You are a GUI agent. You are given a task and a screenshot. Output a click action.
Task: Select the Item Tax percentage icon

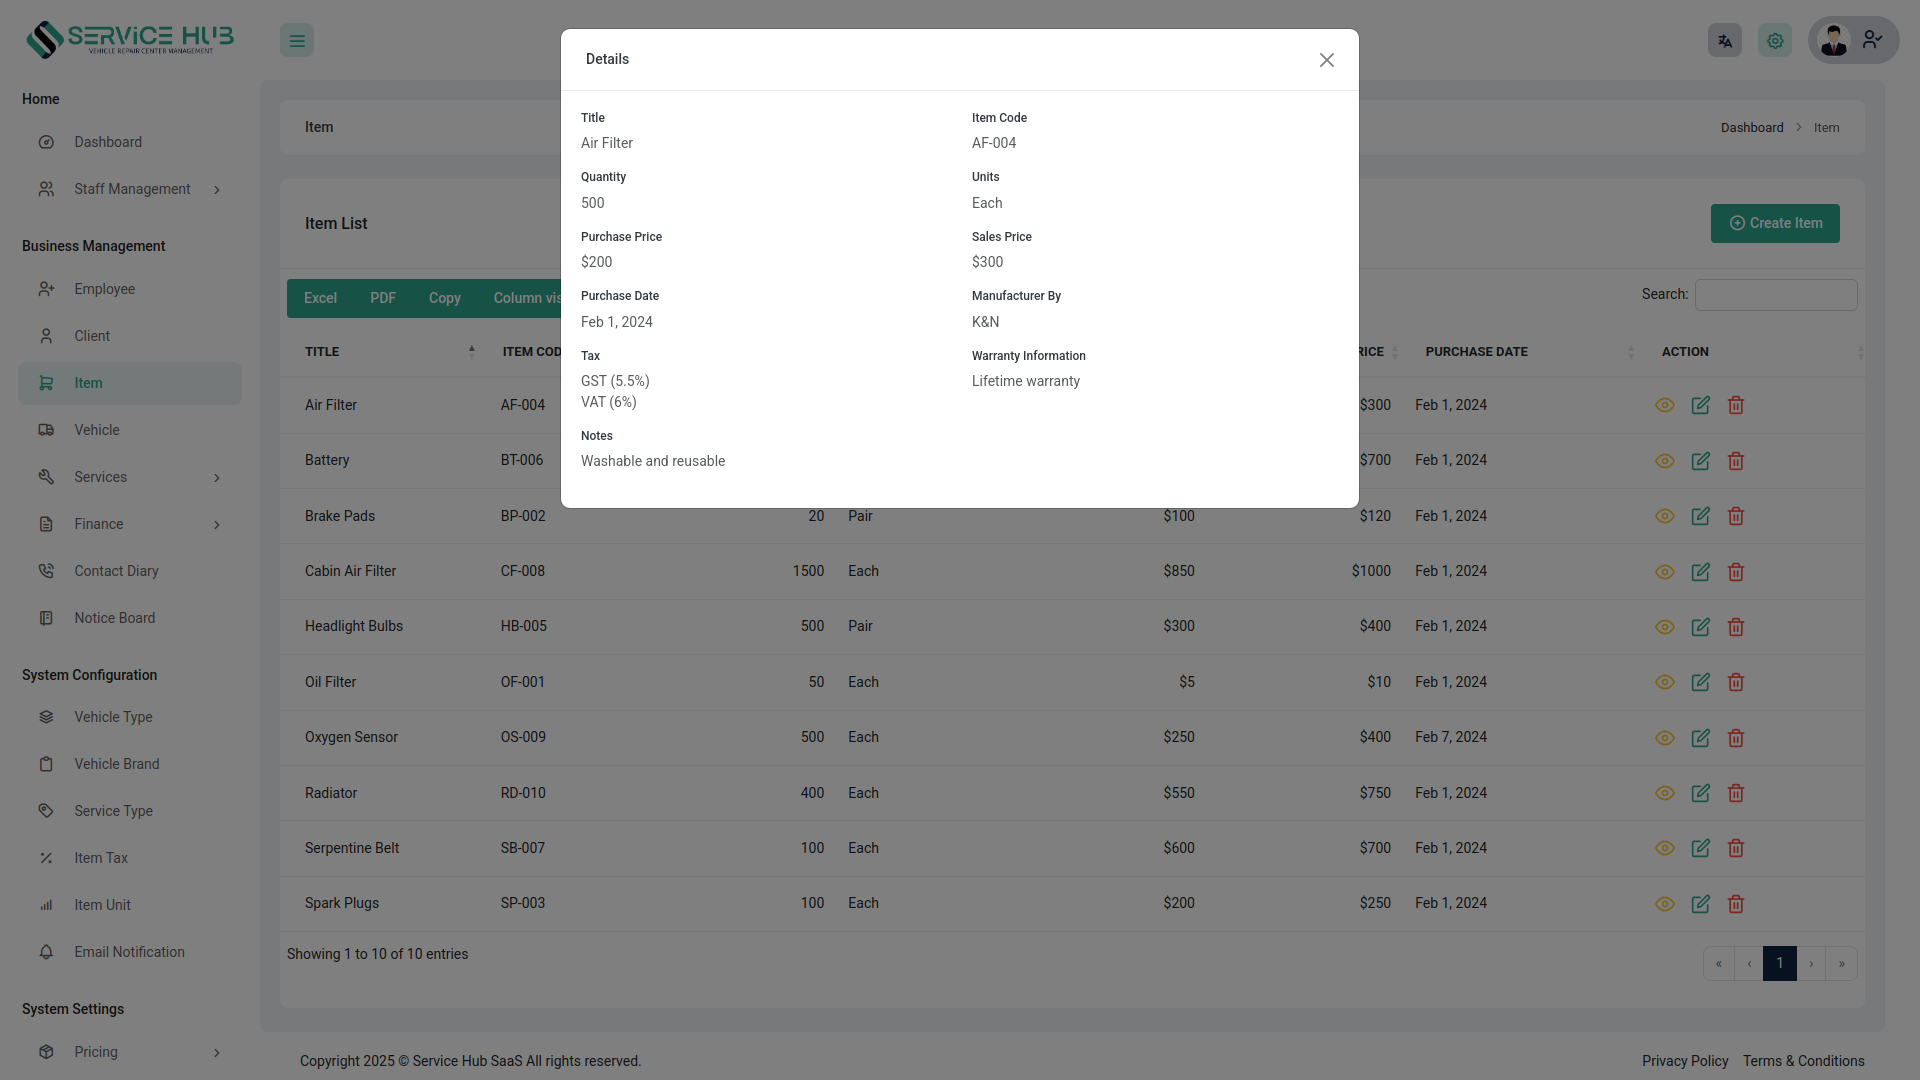(46, 858)
